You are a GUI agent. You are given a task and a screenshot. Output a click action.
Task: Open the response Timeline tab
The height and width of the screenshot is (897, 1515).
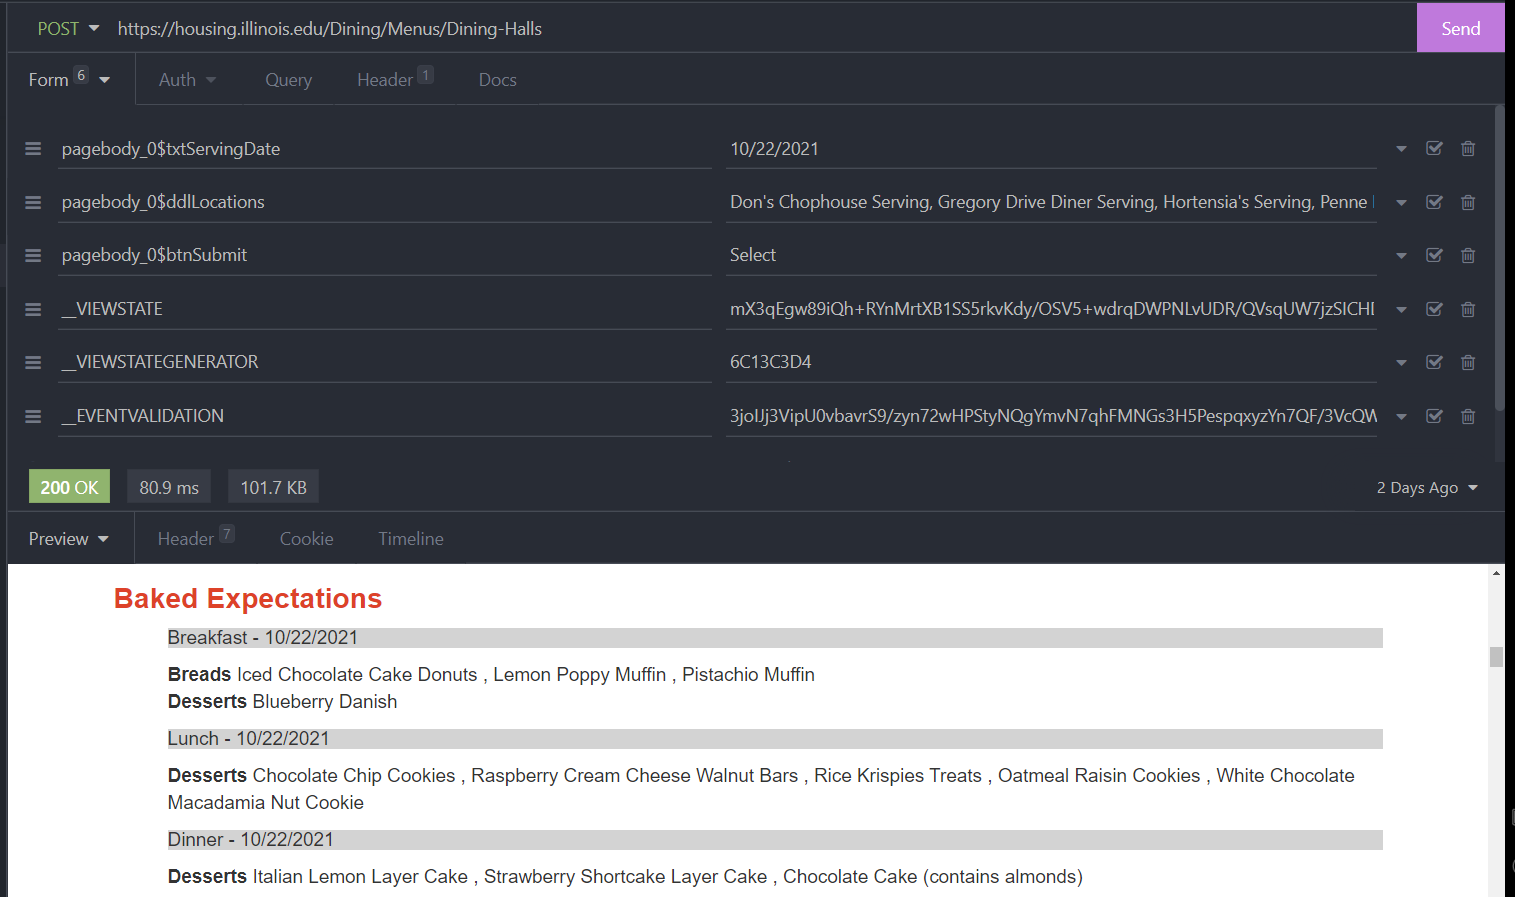pyautogui.click(x=411, y=539)
